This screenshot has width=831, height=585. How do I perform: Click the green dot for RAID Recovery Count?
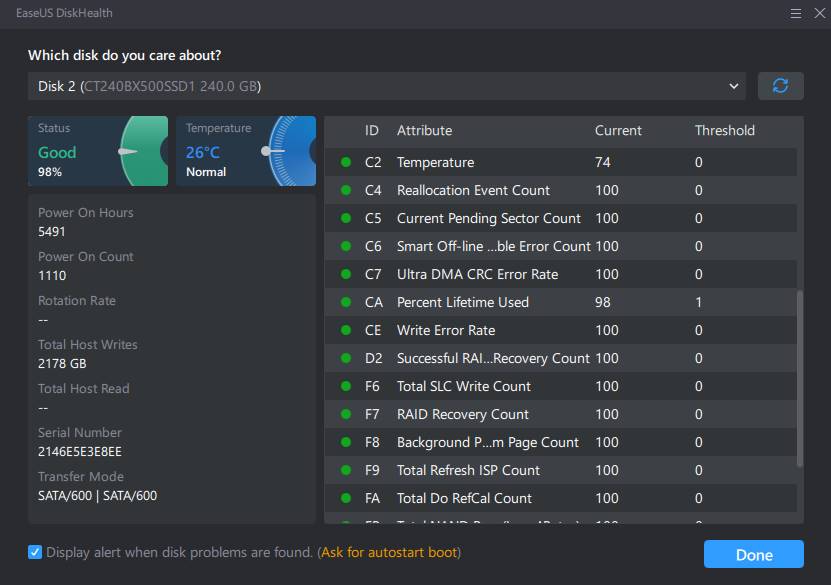346,414
